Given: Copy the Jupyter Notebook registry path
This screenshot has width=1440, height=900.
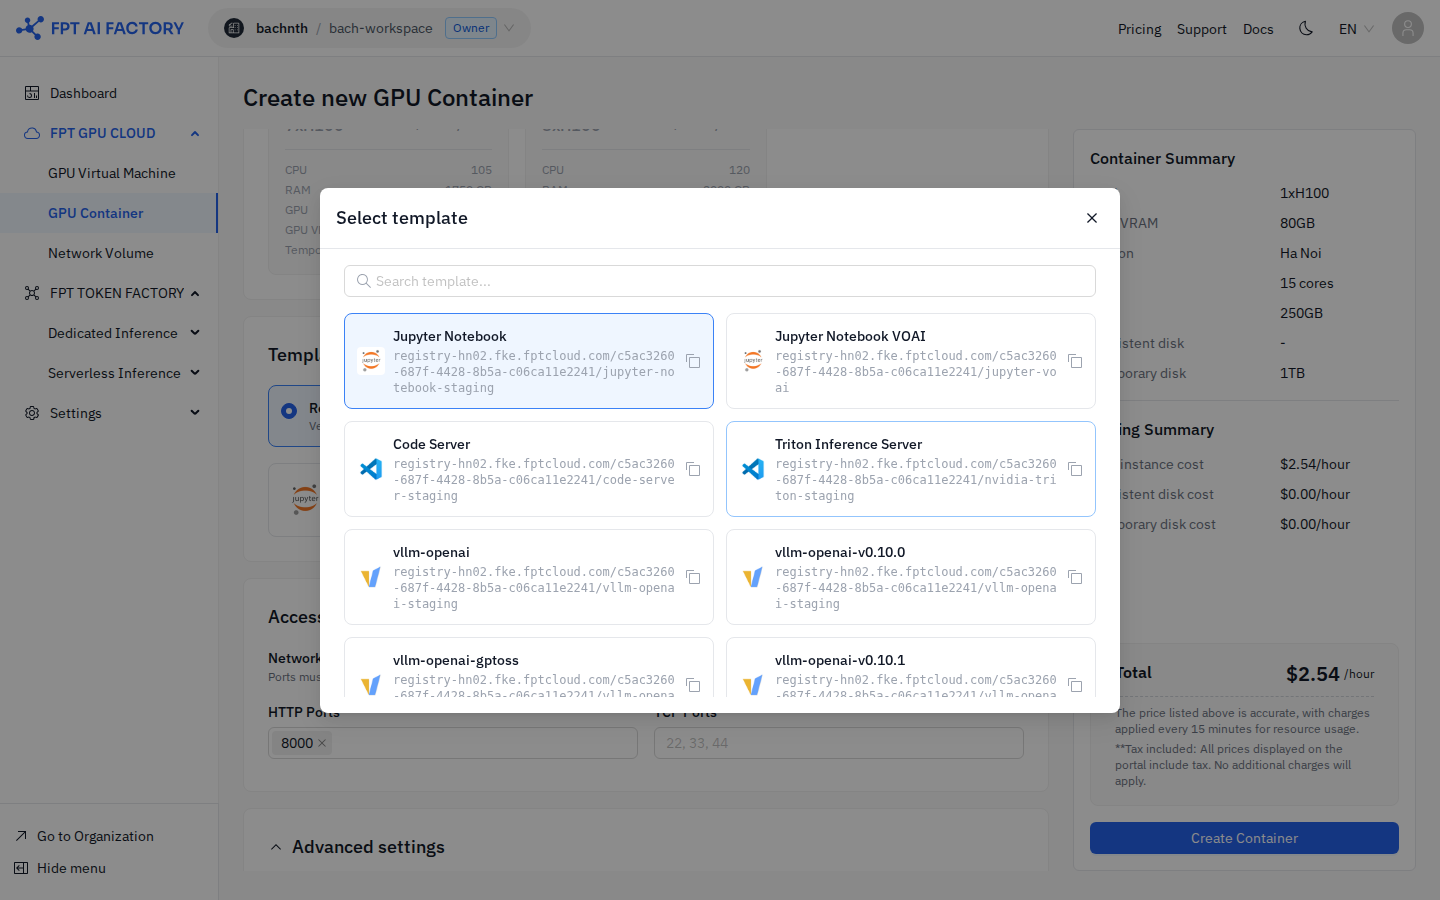Looking at the screenshot, I should 693,361.
